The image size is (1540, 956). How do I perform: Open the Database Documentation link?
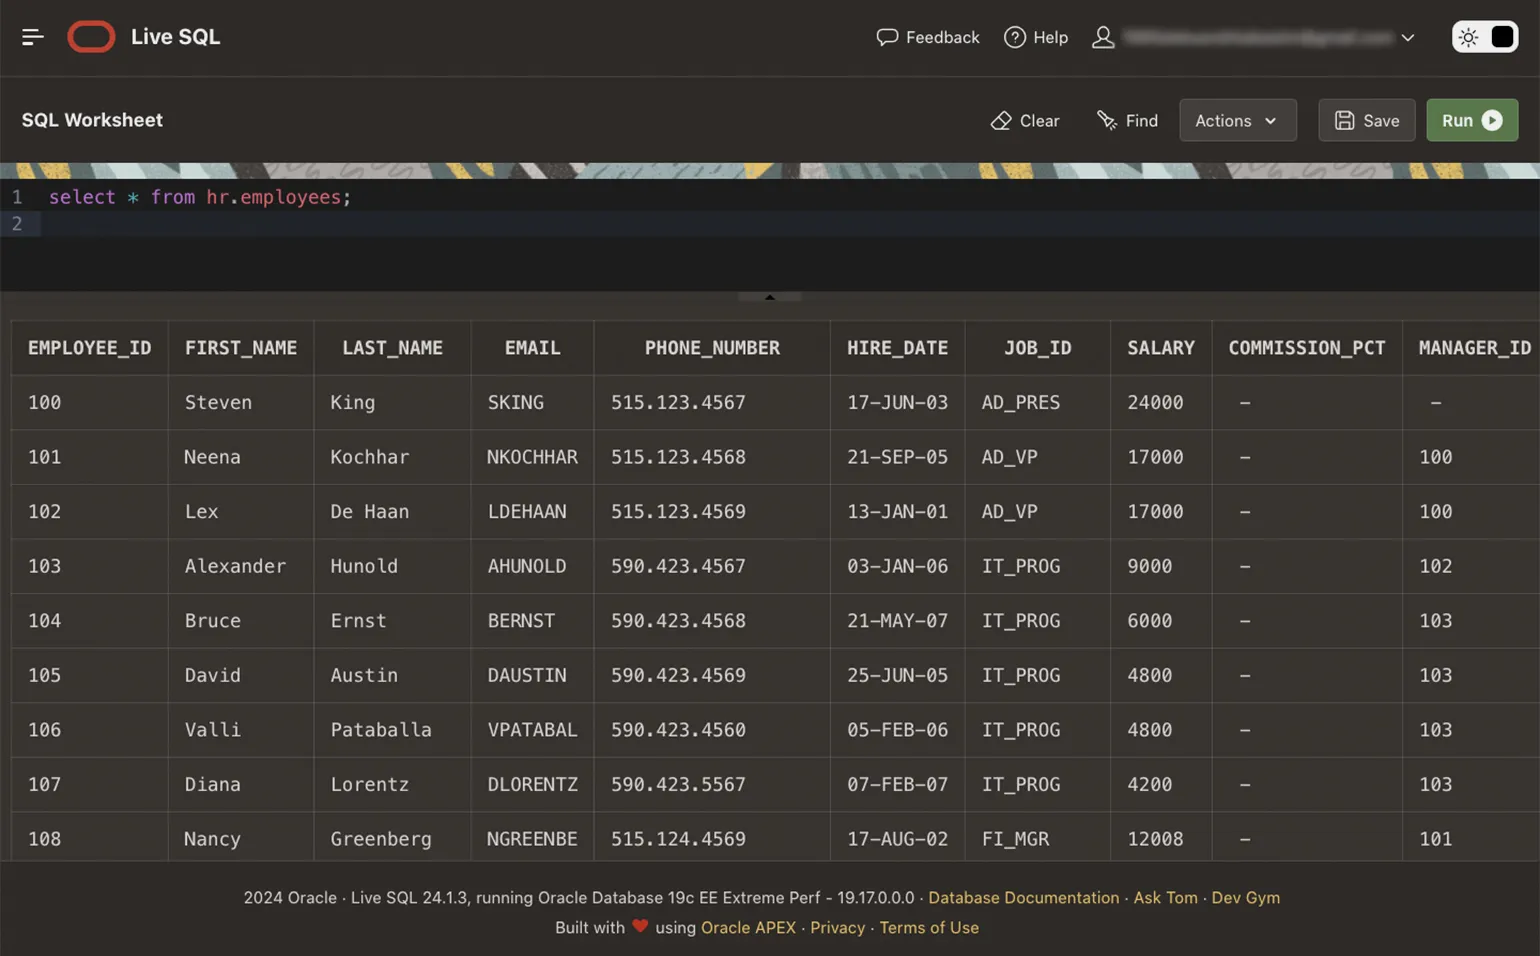tap(1023, 898)
